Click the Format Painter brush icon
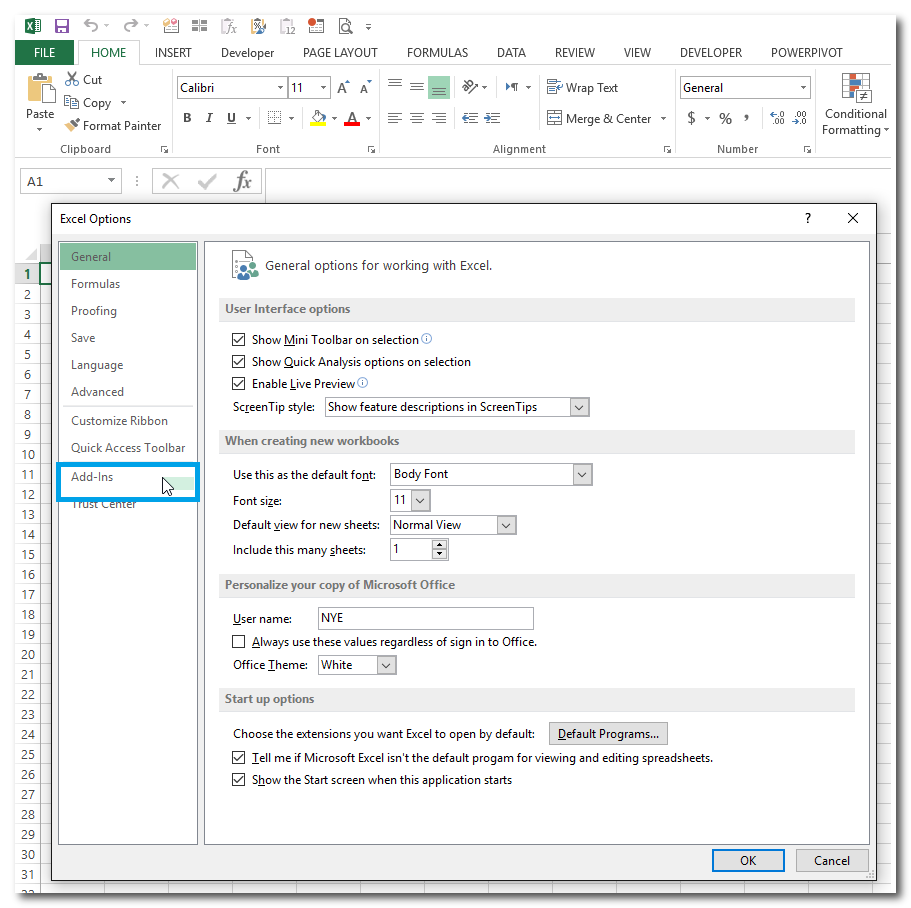This screenshot has height=908, width=911. pyautogui.click(x=72, y=126)
